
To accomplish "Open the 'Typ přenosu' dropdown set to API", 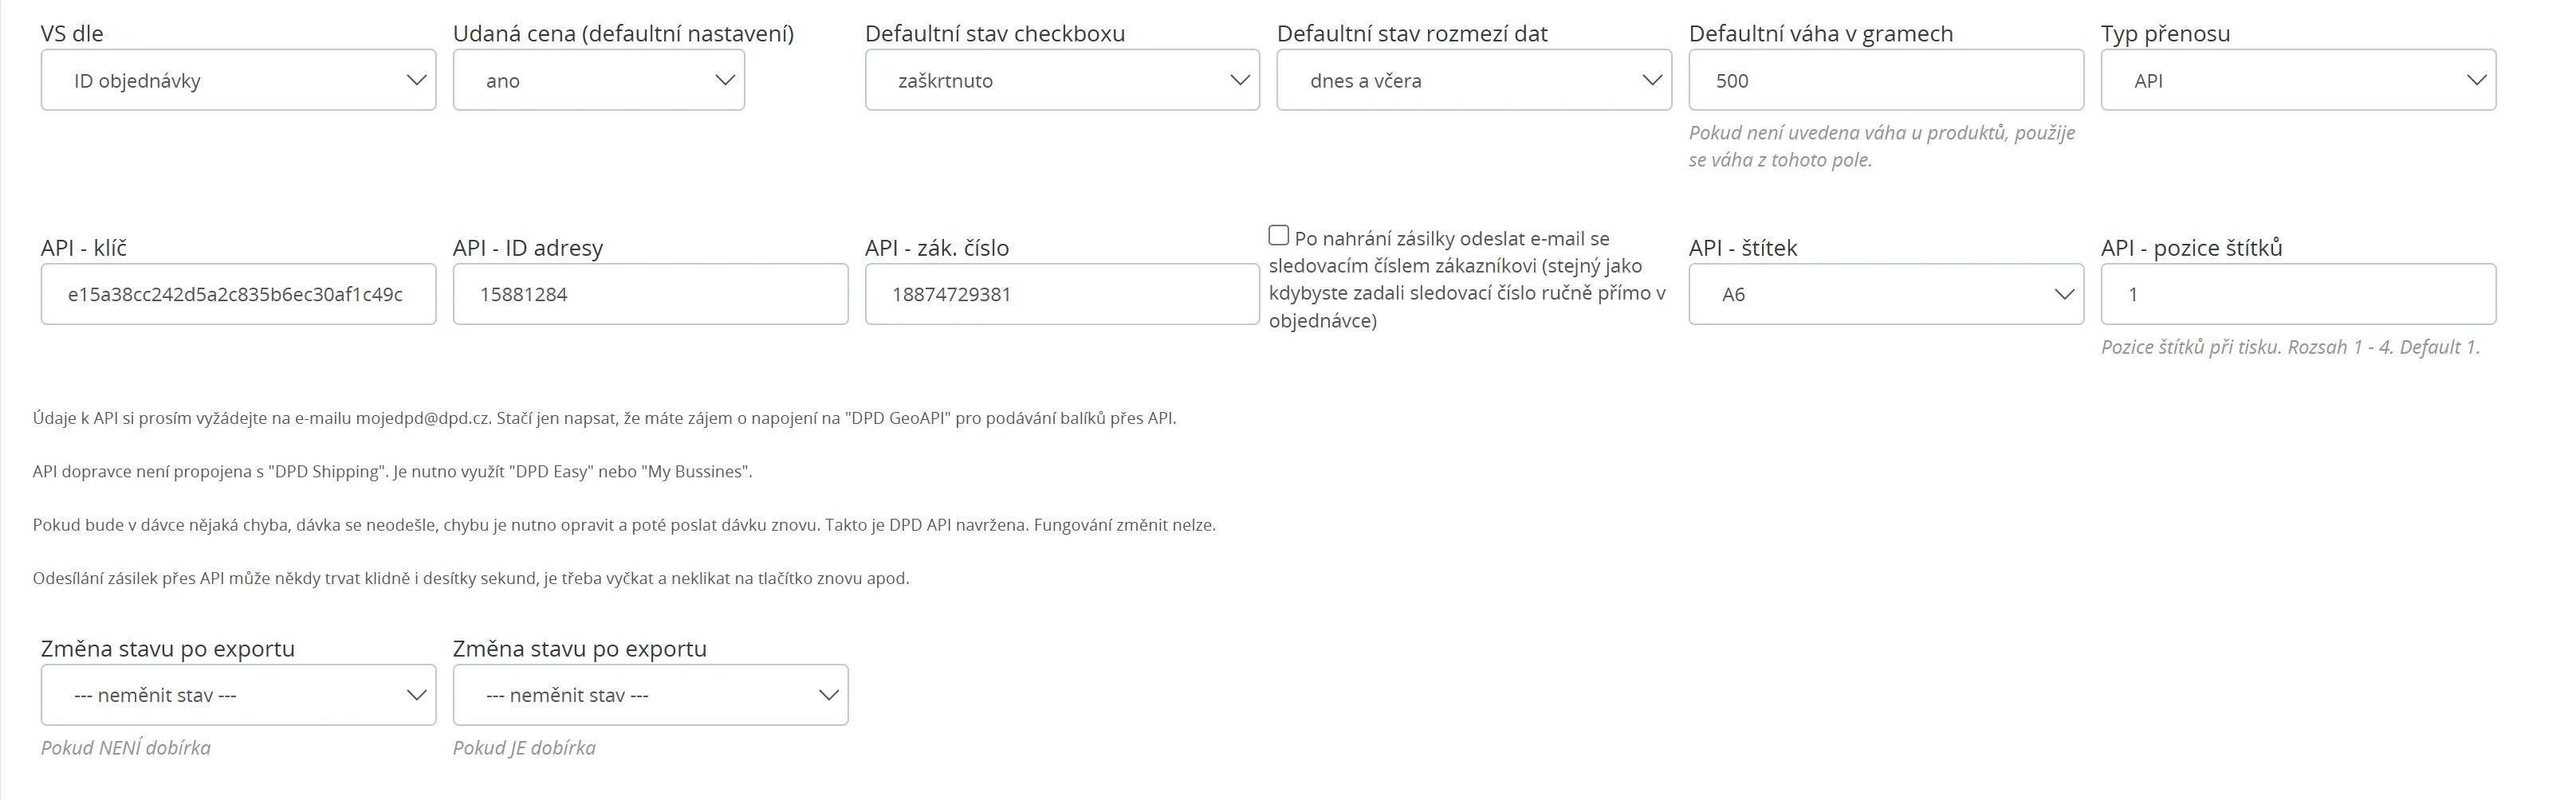I will (2298, 80).
